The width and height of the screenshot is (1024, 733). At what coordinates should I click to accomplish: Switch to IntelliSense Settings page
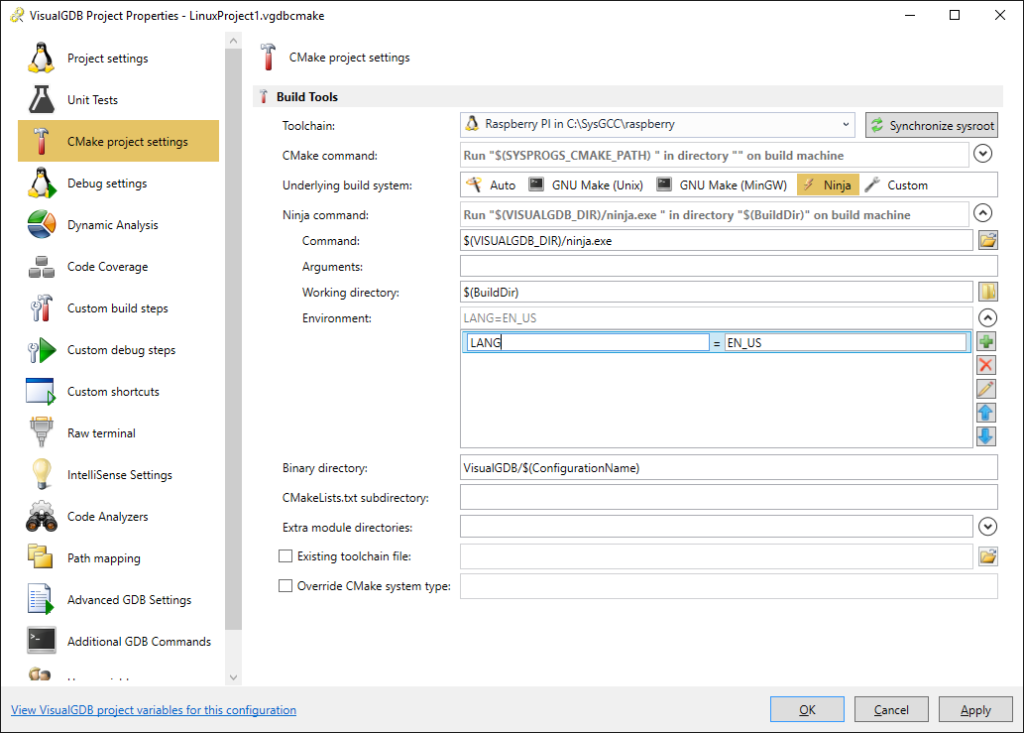(119, 475)
